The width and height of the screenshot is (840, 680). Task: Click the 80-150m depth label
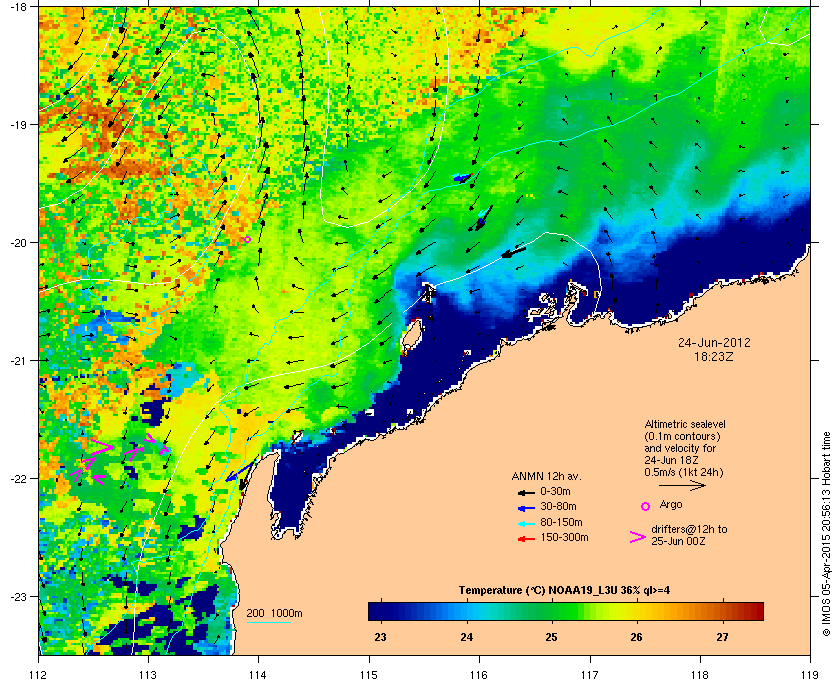(x=561, y=522)
